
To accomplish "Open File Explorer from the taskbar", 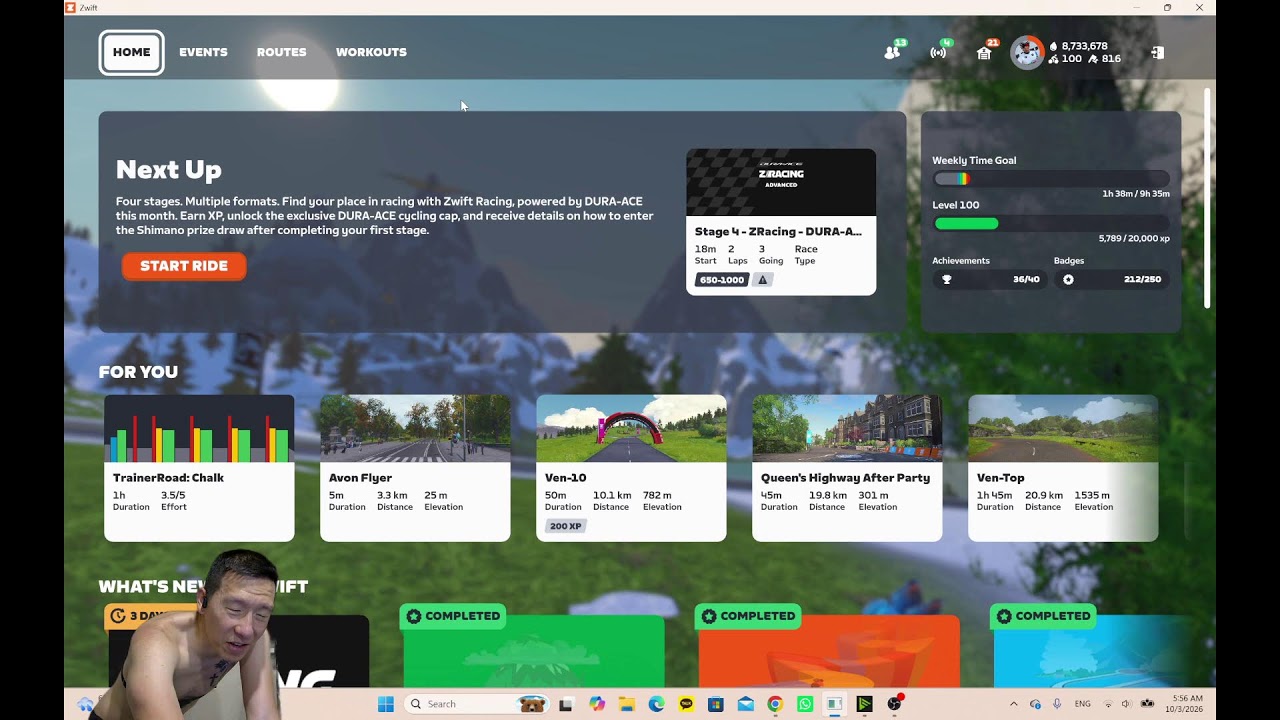I will [626, 704].
